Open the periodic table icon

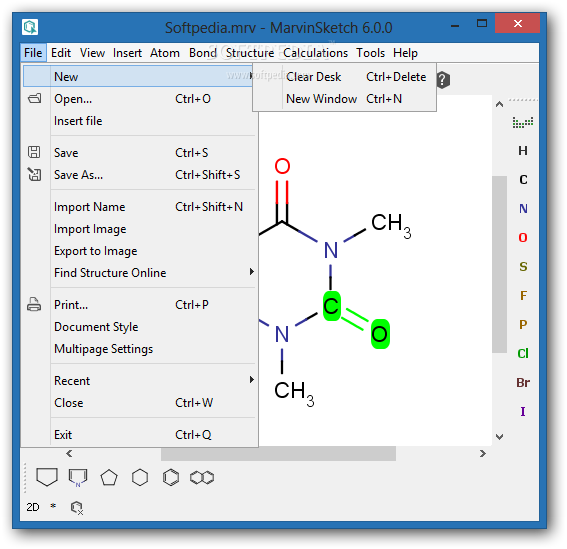click(x=523, y=123)
